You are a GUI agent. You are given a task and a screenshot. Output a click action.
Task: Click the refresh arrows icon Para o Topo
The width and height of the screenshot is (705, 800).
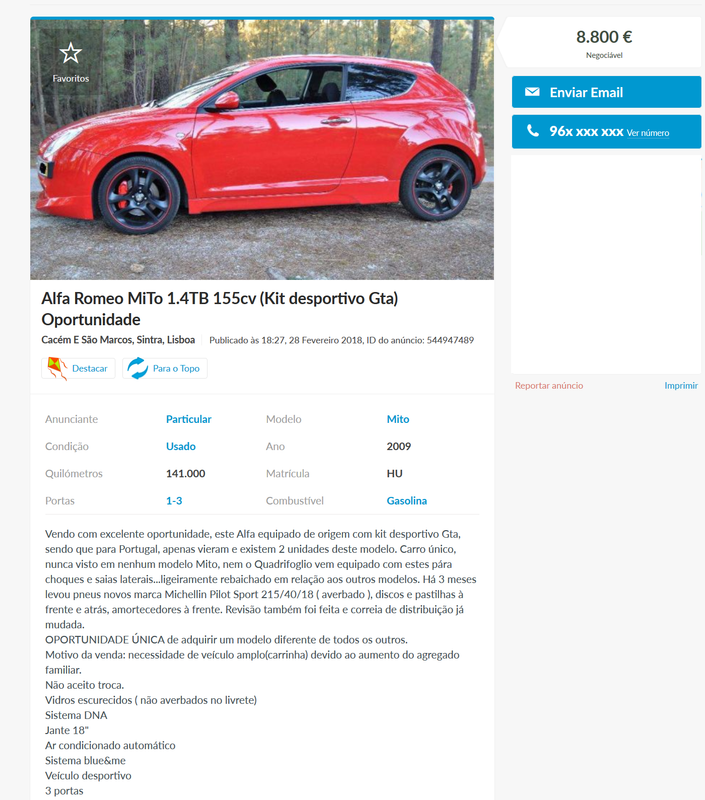(x=137, y=368)
